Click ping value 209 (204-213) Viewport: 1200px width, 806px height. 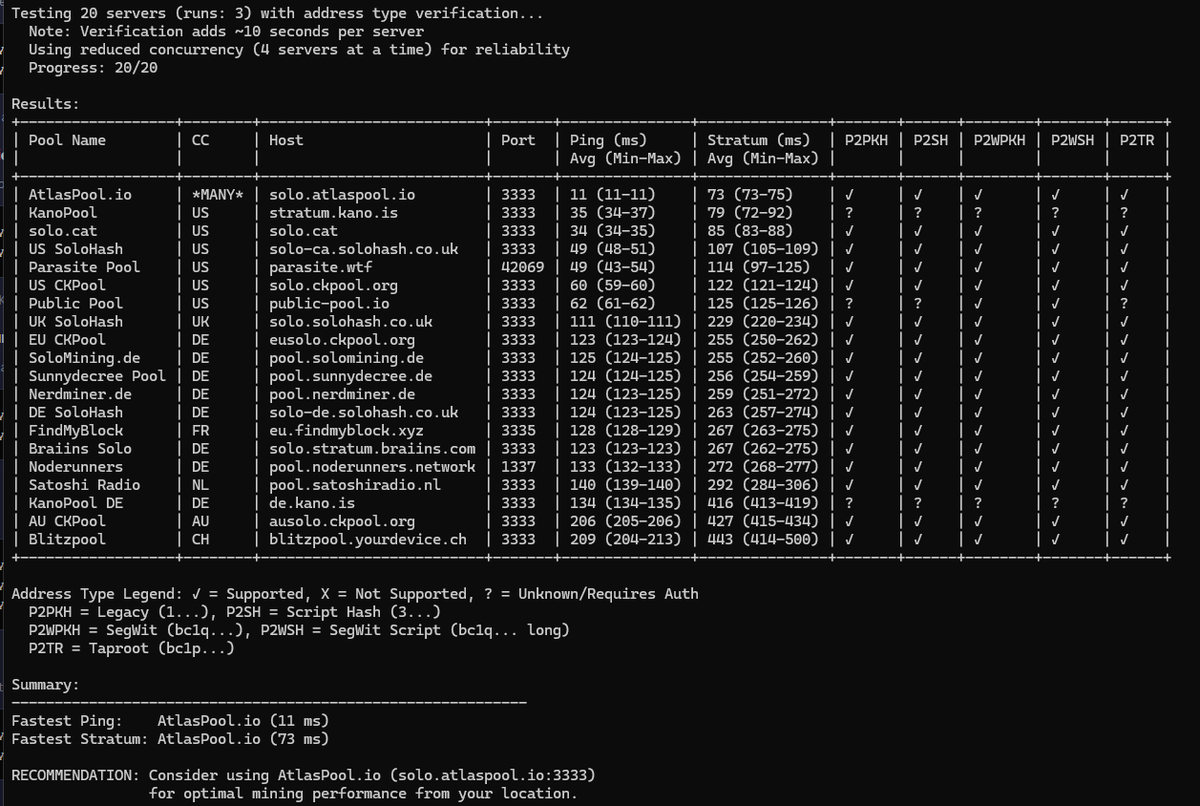pos(626,539)
